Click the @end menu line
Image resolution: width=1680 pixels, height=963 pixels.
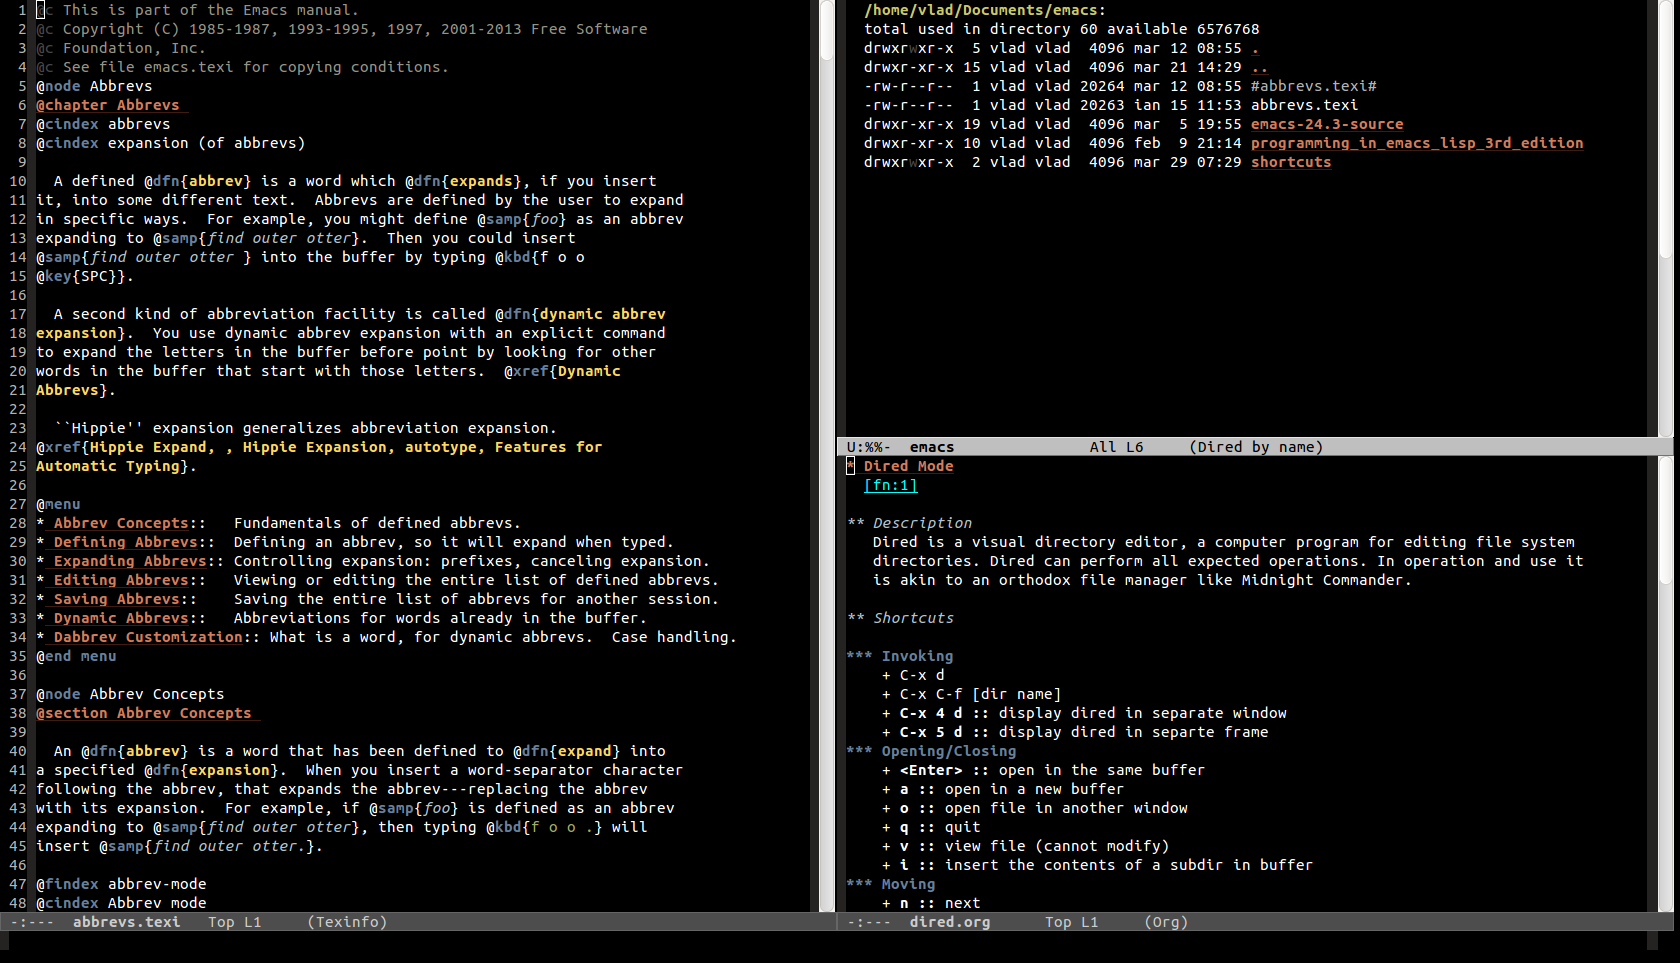[76, 656]
